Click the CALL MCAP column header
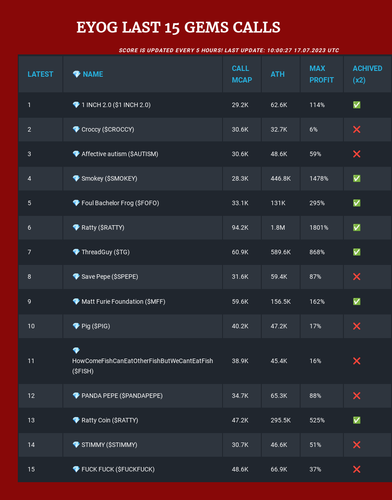 (x=242, y=74)
